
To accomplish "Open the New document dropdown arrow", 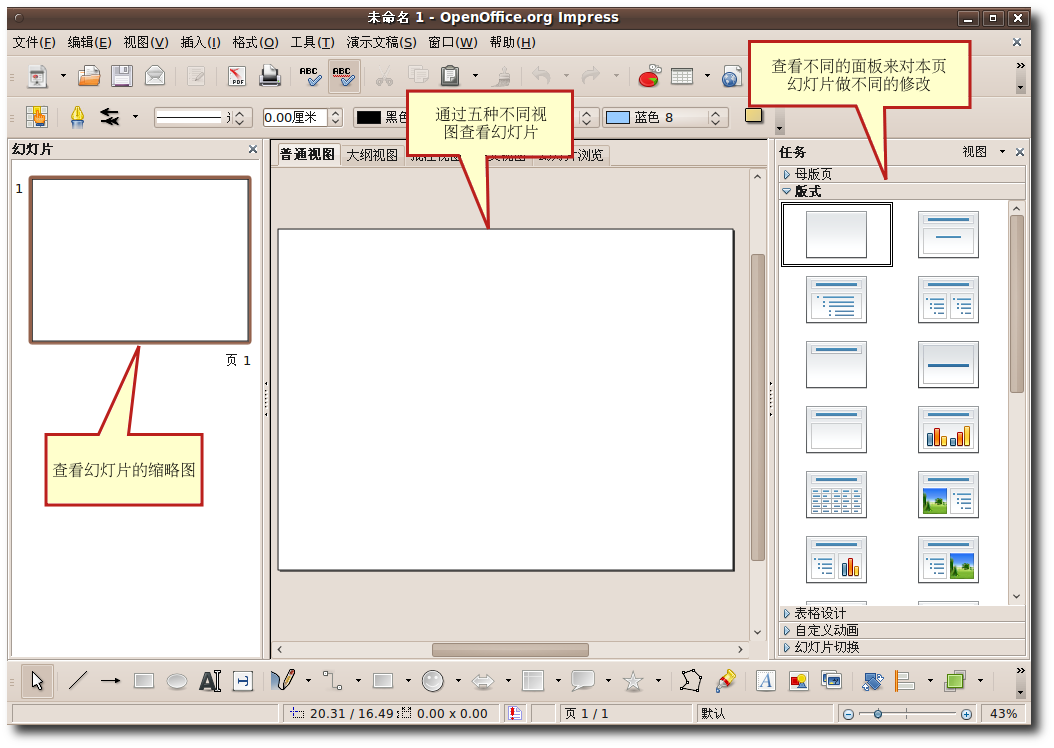I will 63,76.
